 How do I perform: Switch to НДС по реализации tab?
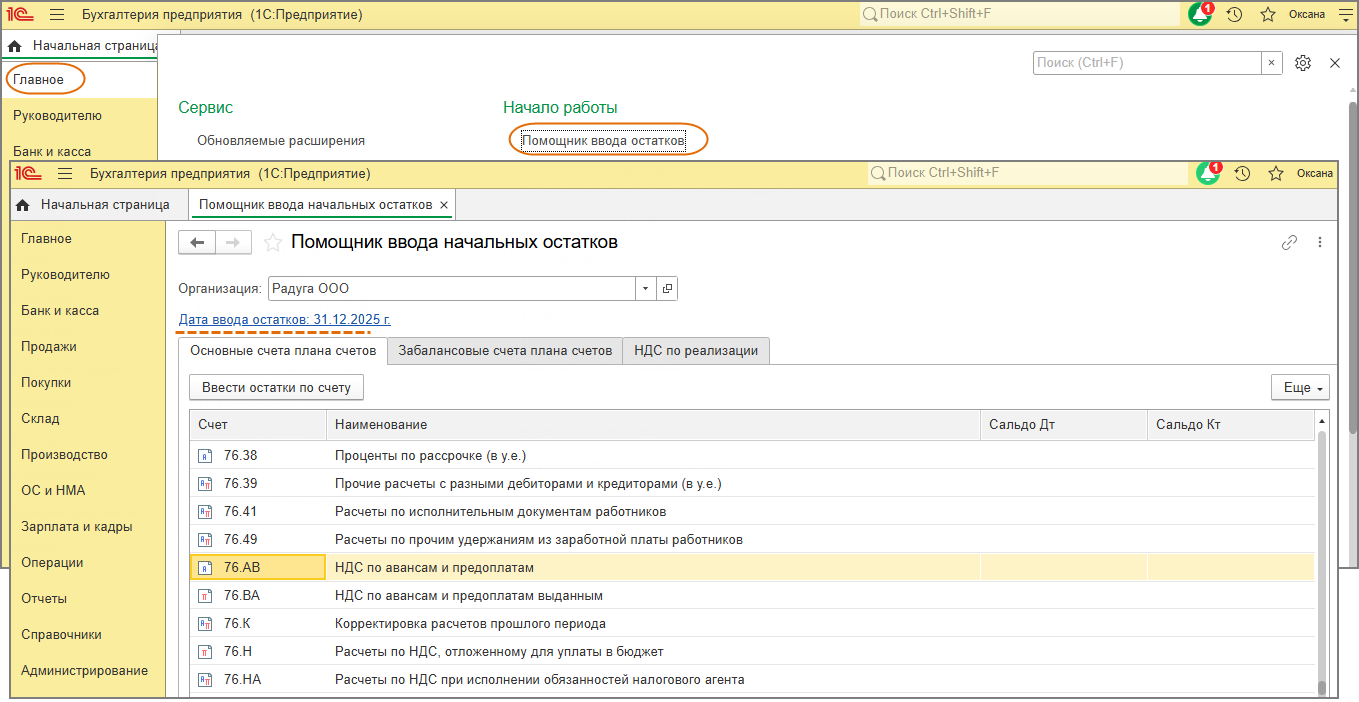click(696, 351)
